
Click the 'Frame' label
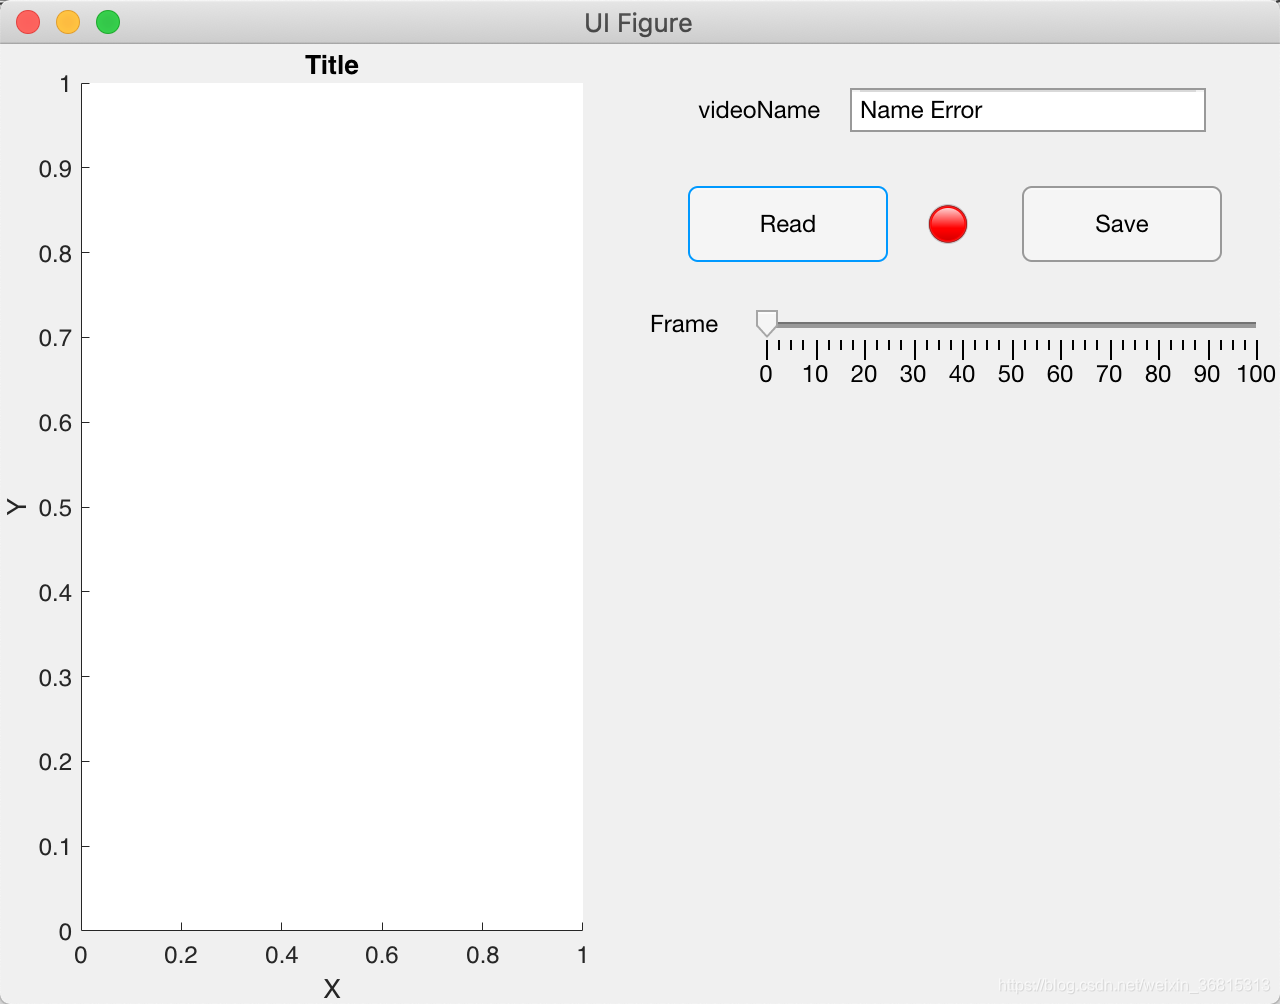(684, 324)
